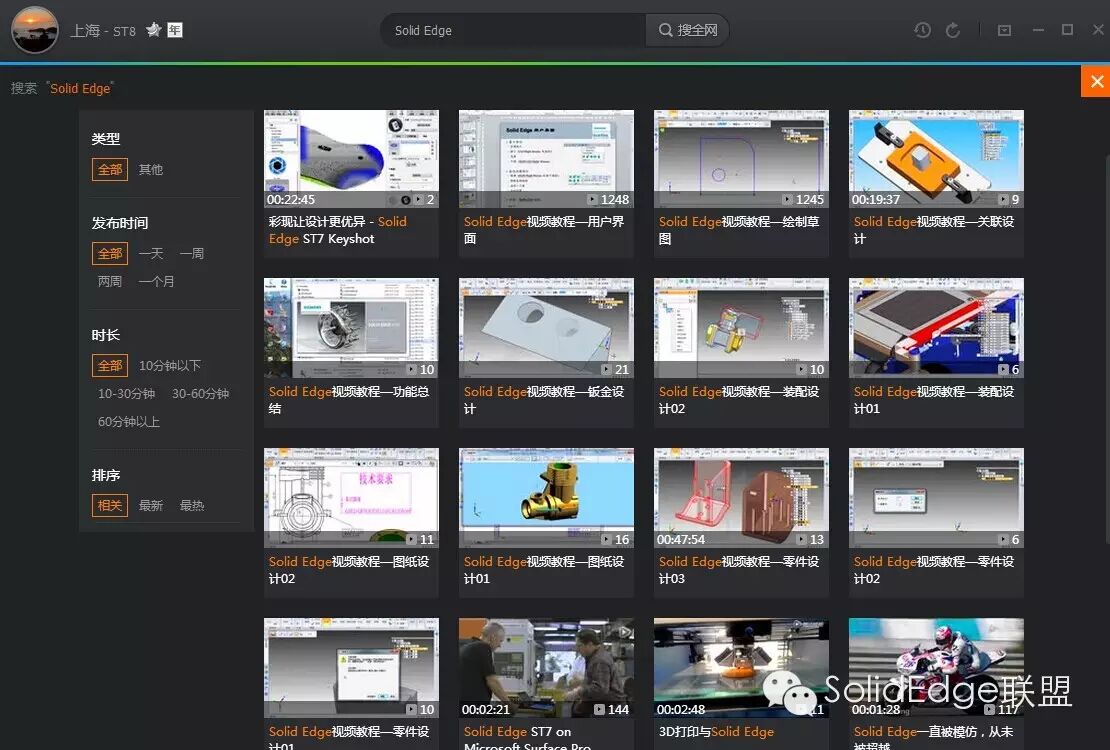Click title 3D打印与Solid Edge
The image size is (1110, 750).
click(716, 732)
